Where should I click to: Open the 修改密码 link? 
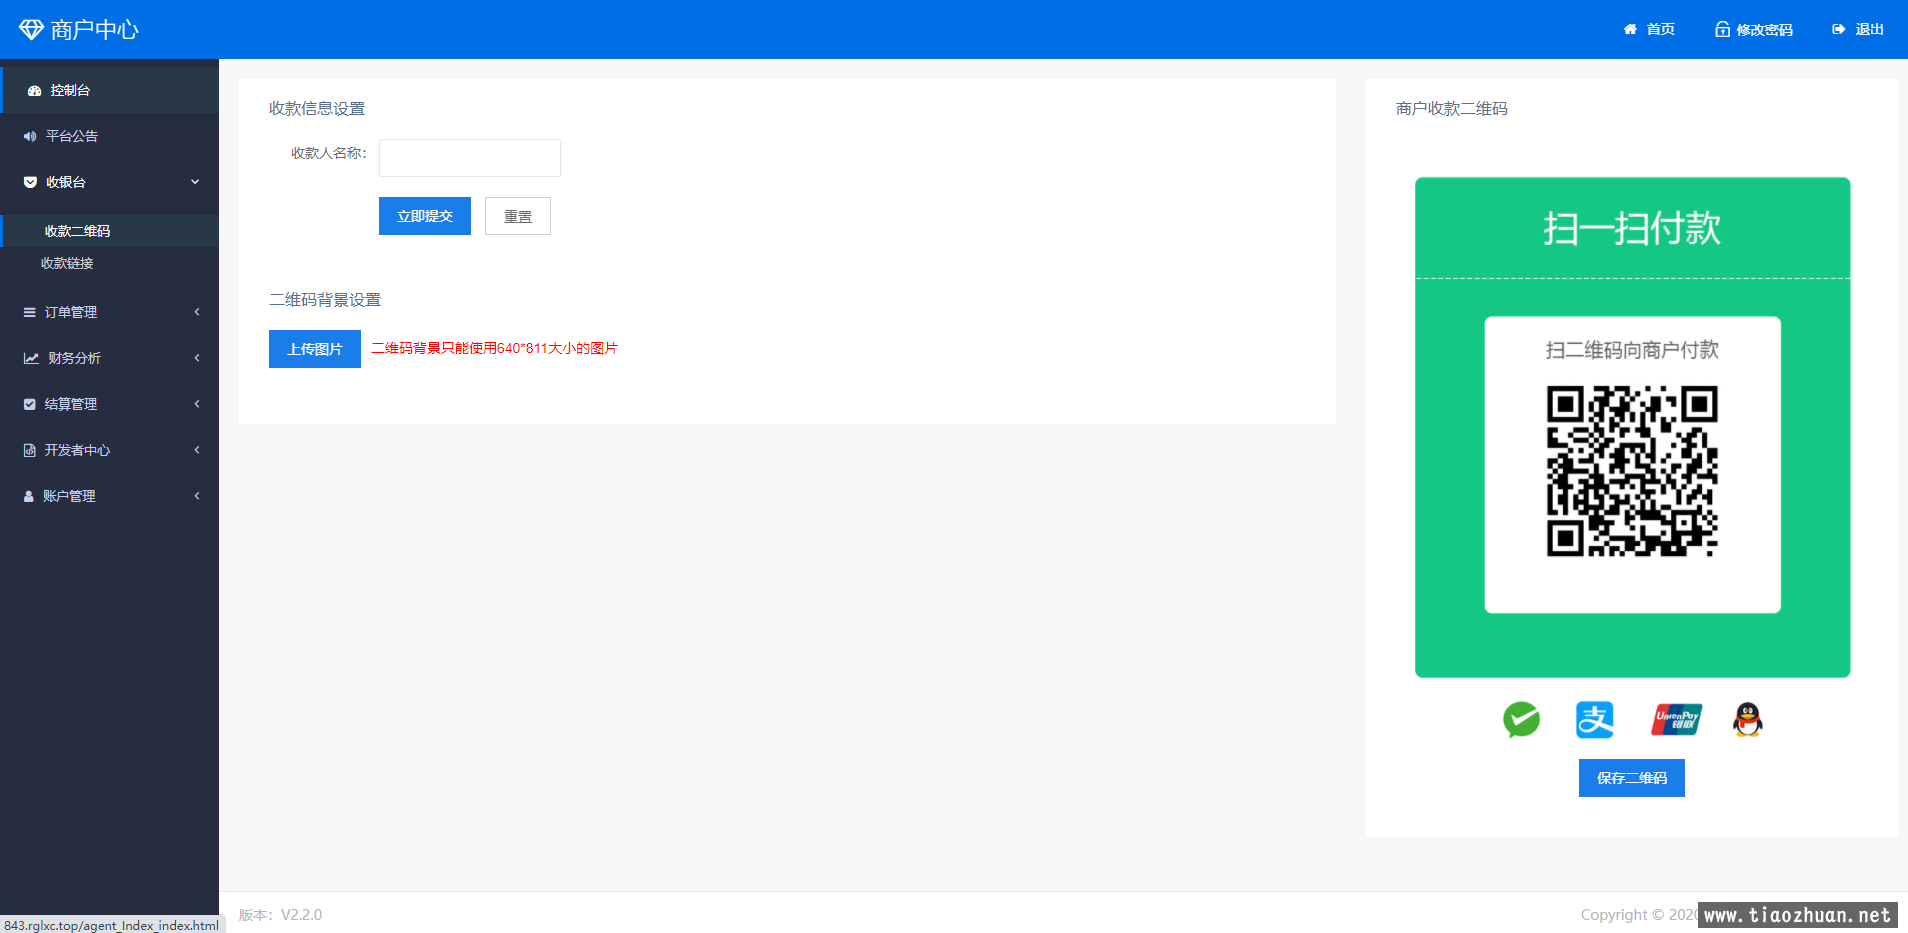click(x=1754, y=29)
